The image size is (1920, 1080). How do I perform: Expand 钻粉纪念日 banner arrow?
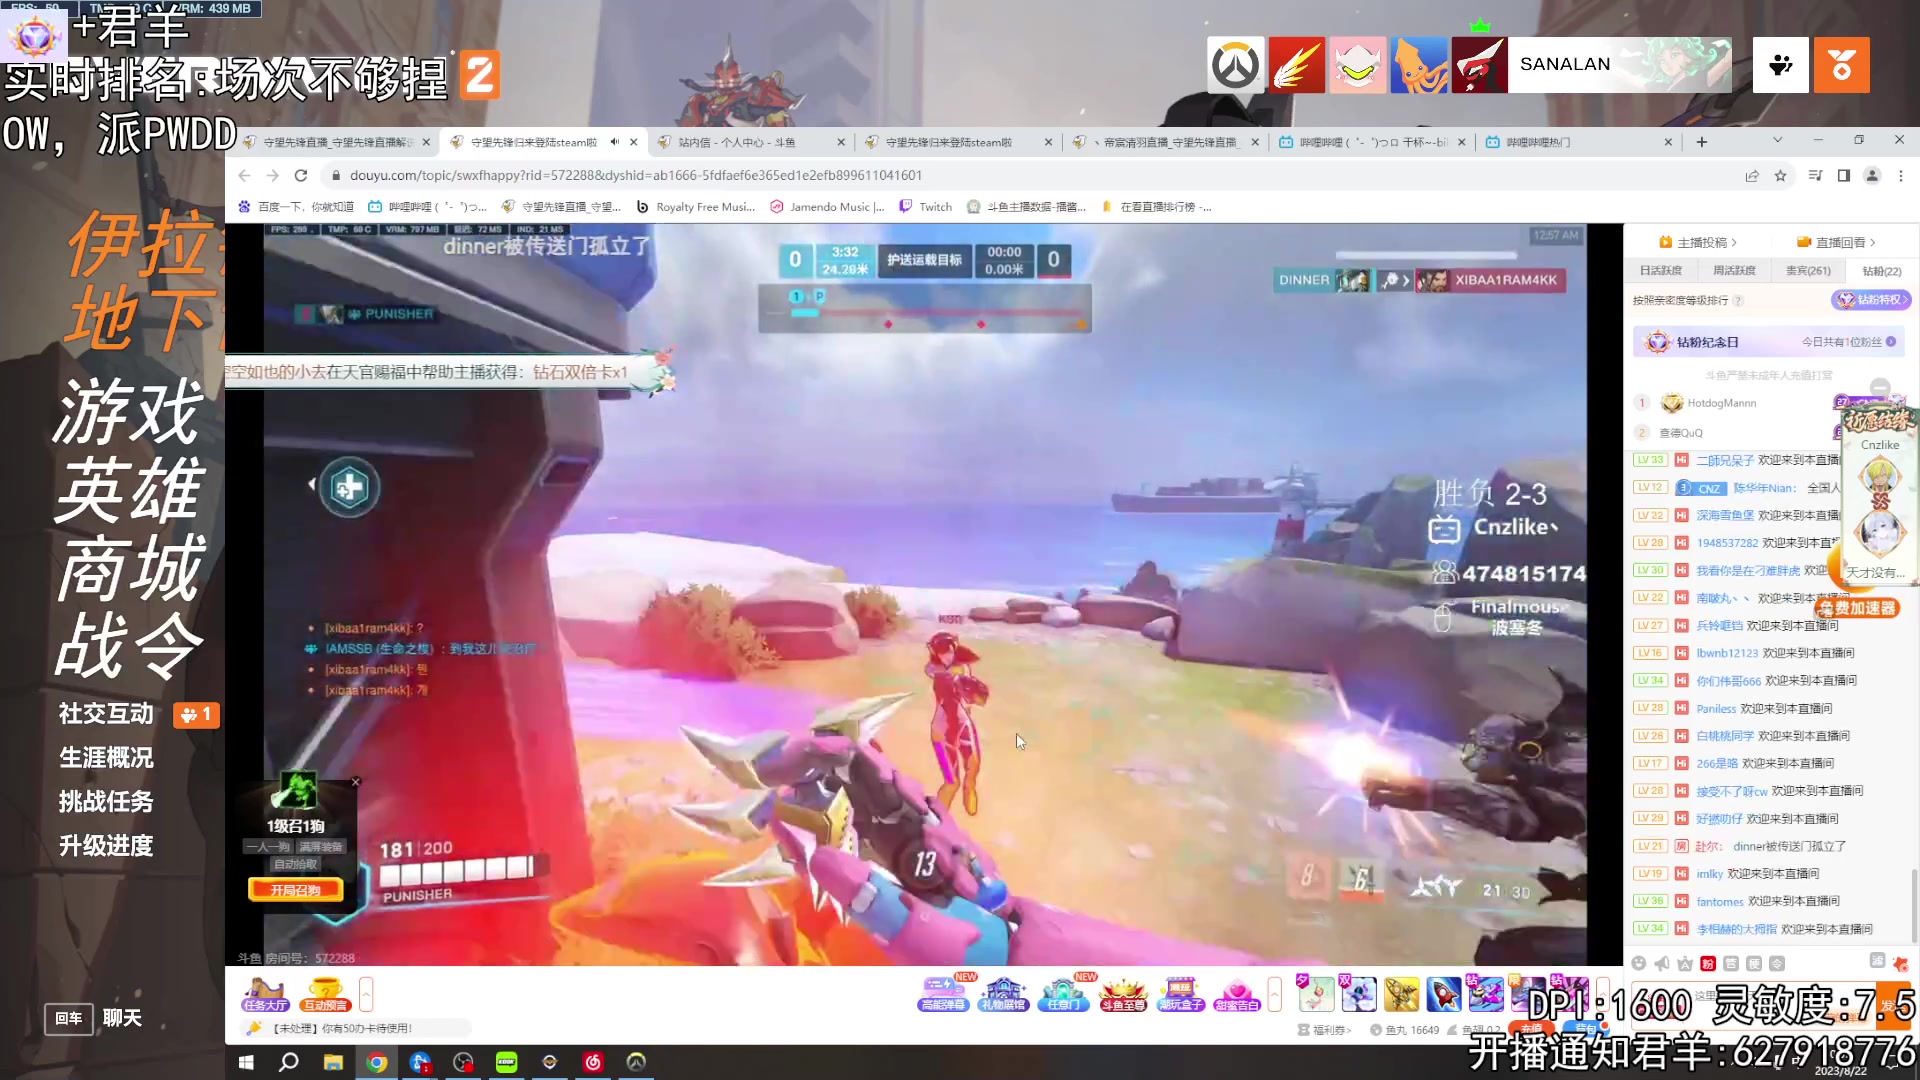pos(1891,342)
